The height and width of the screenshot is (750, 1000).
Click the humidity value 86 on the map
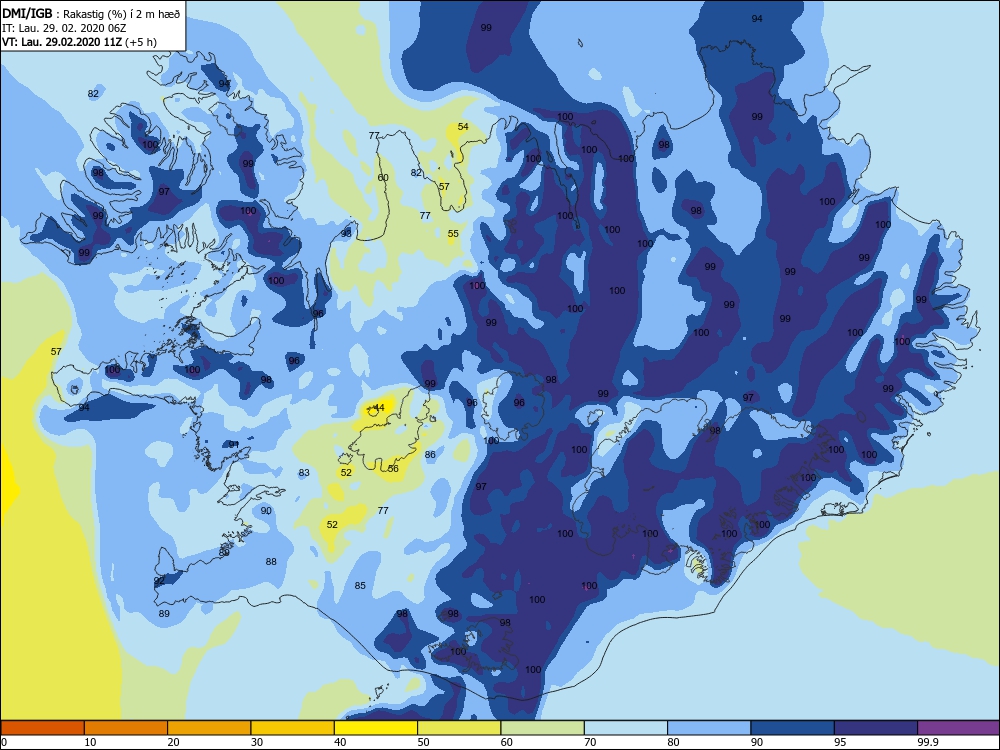coord(430,455)
